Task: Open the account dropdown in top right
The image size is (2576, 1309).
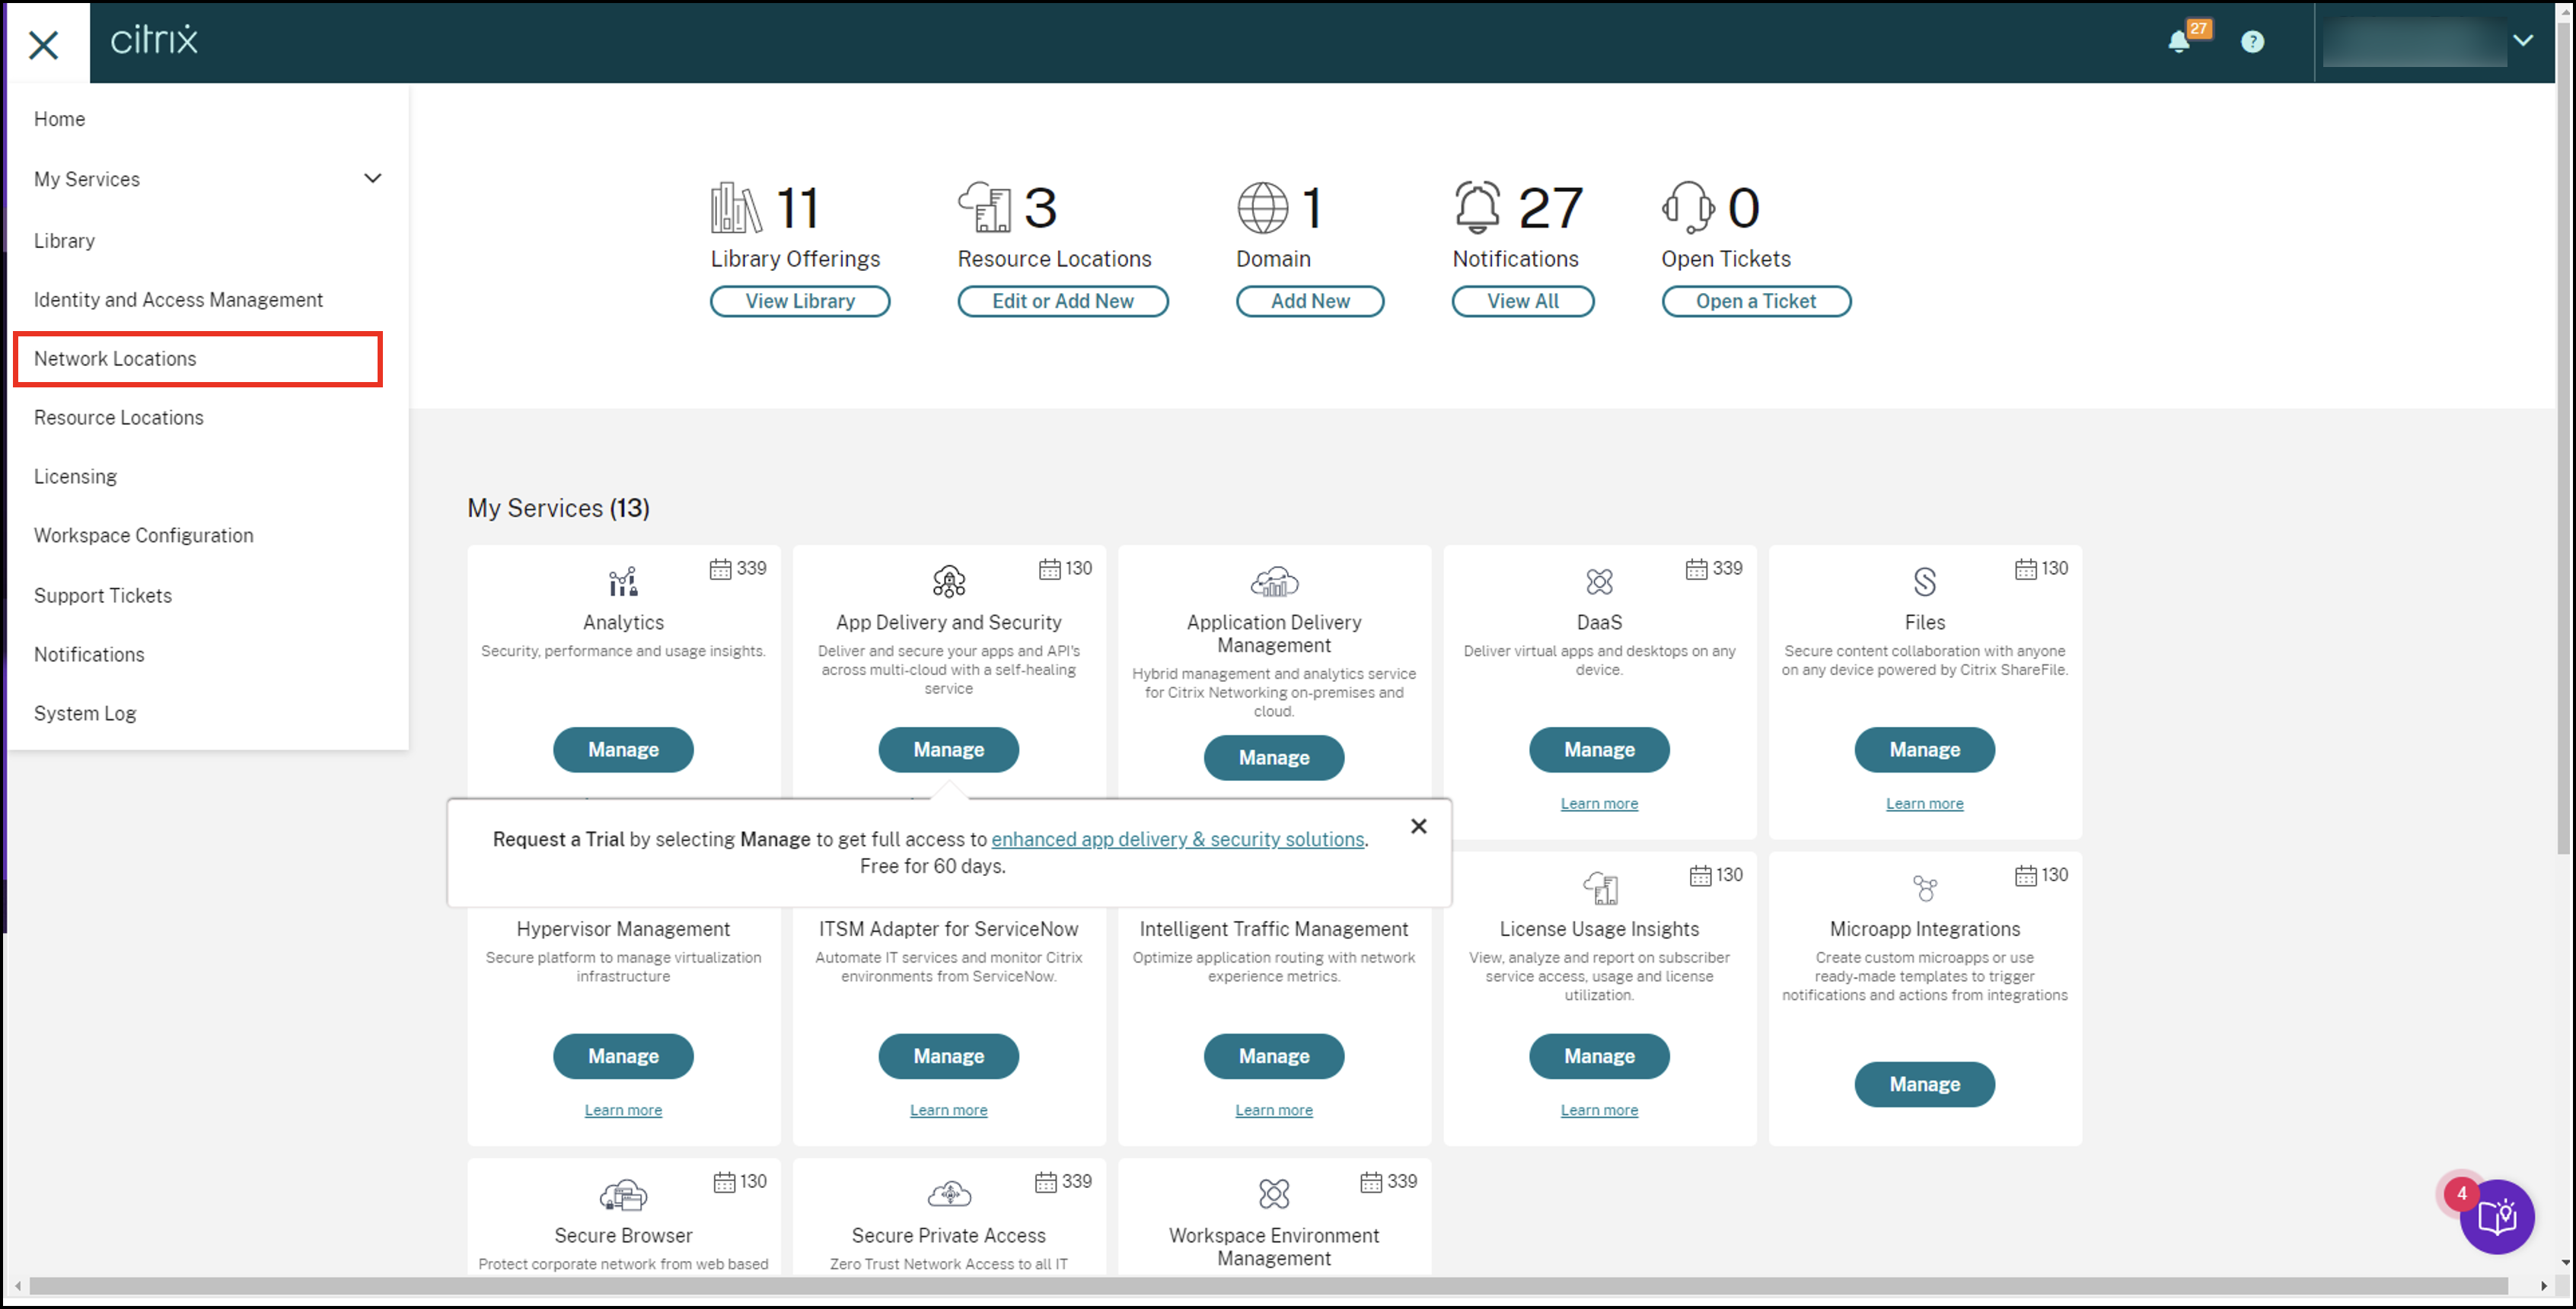Action: tap(2523, 41)
